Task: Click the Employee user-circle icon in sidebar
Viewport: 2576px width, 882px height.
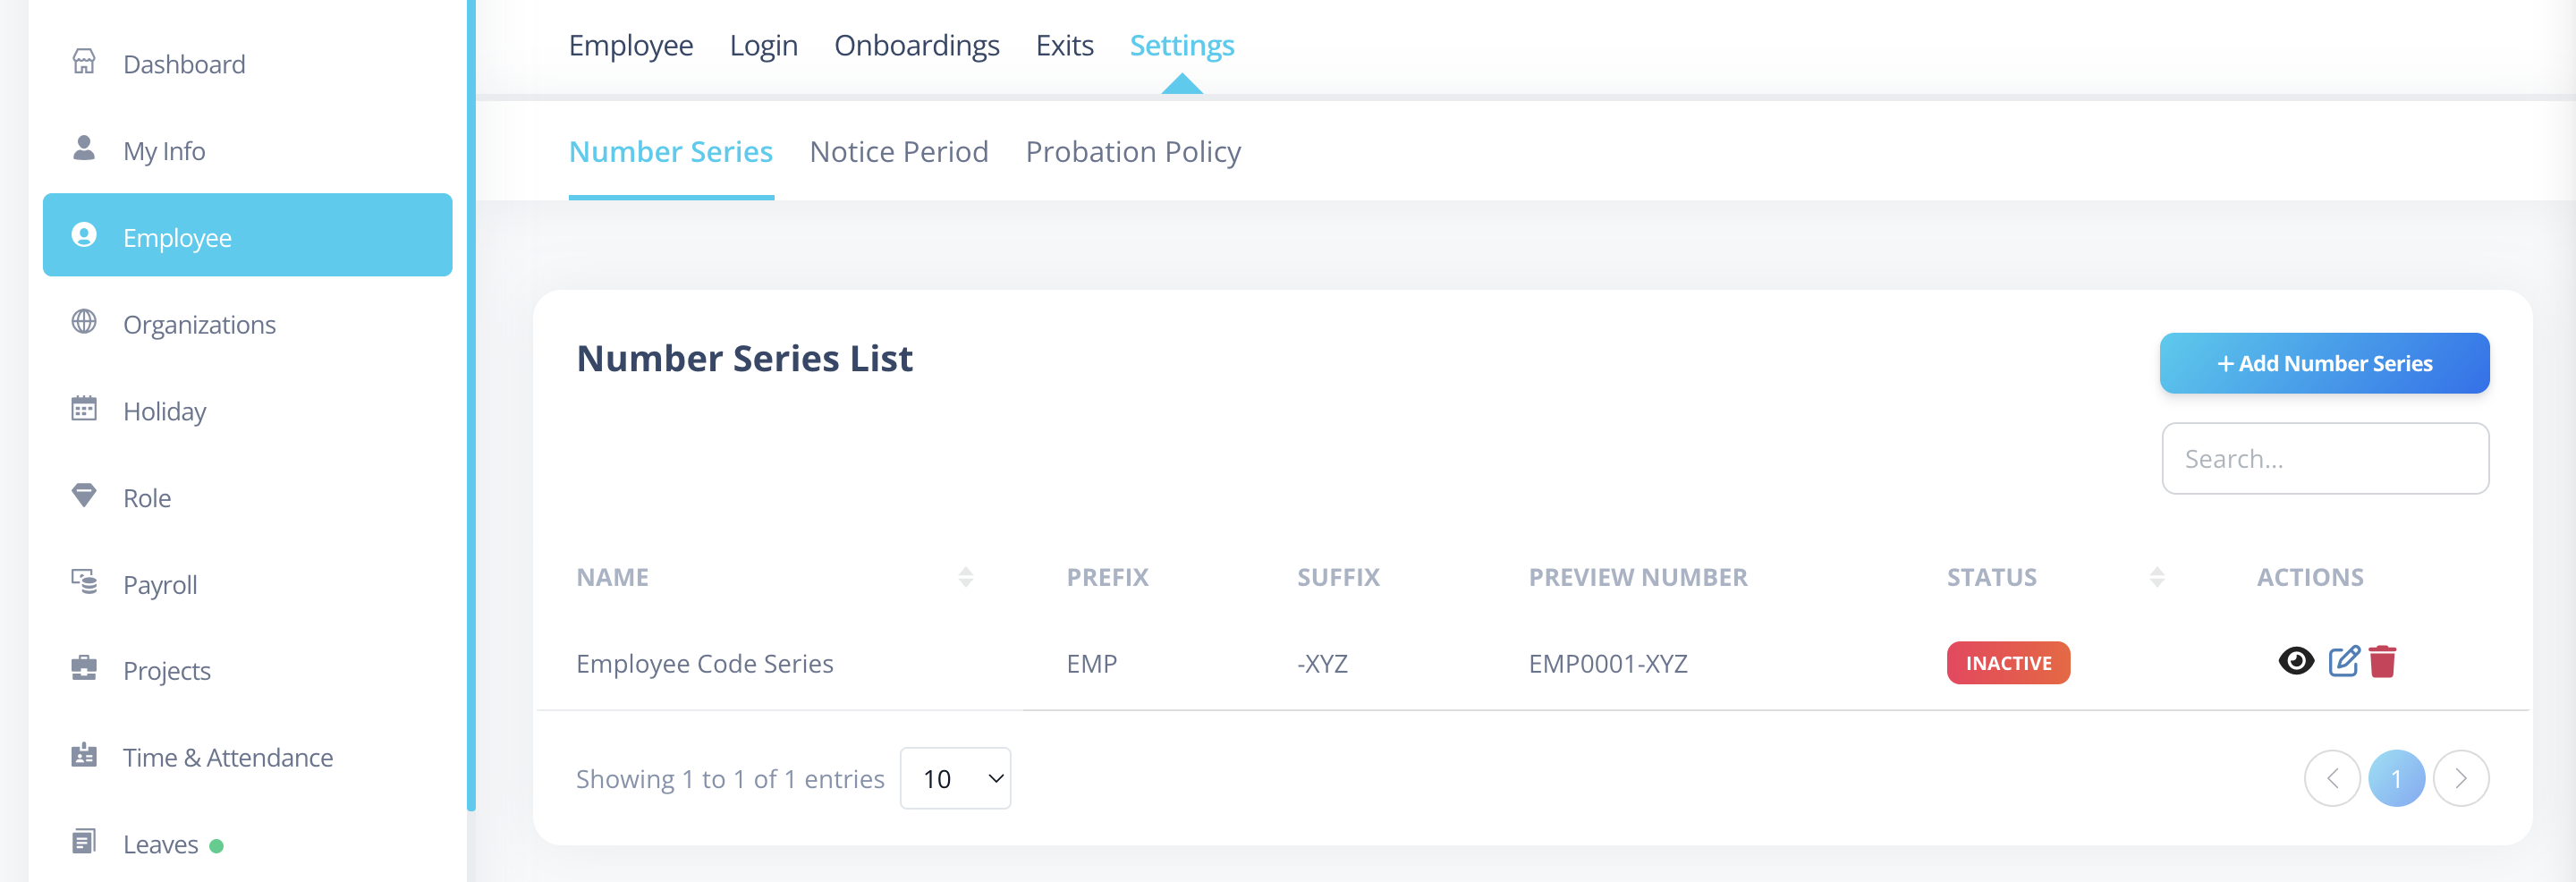Action: (x=84, y=235)
